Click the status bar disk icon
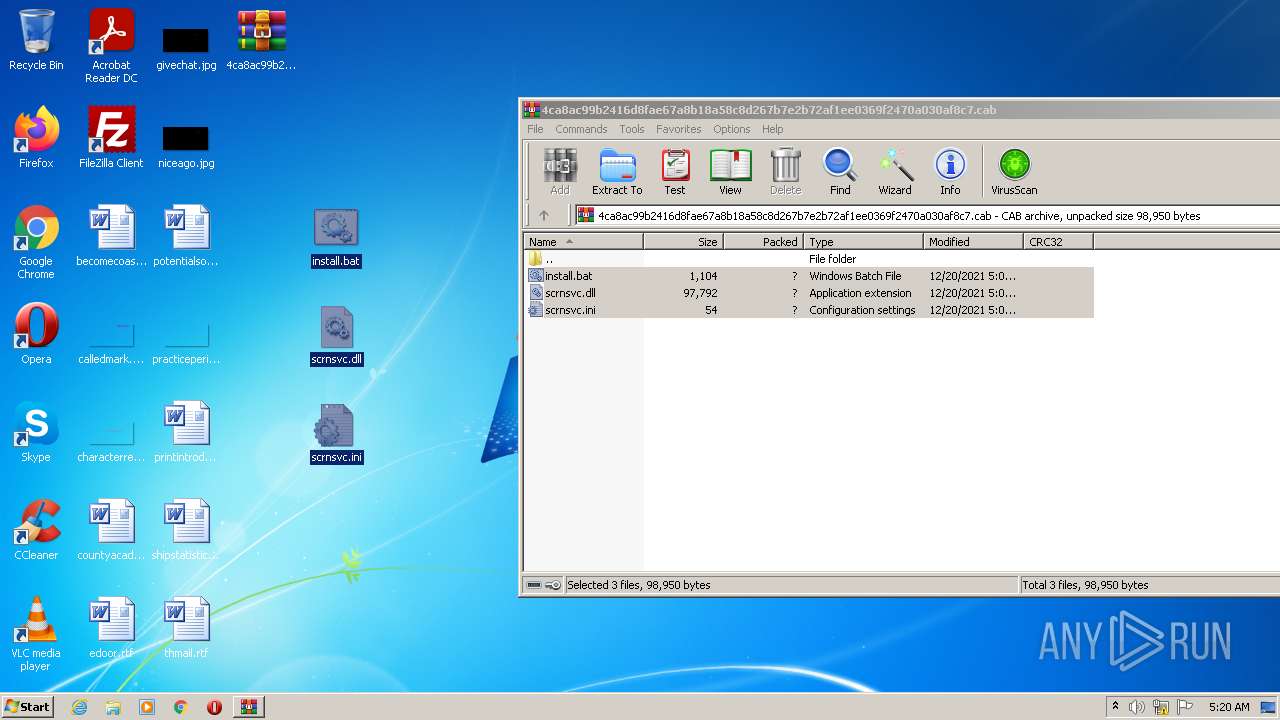The image size is (1280, 720). click(534, 585)
